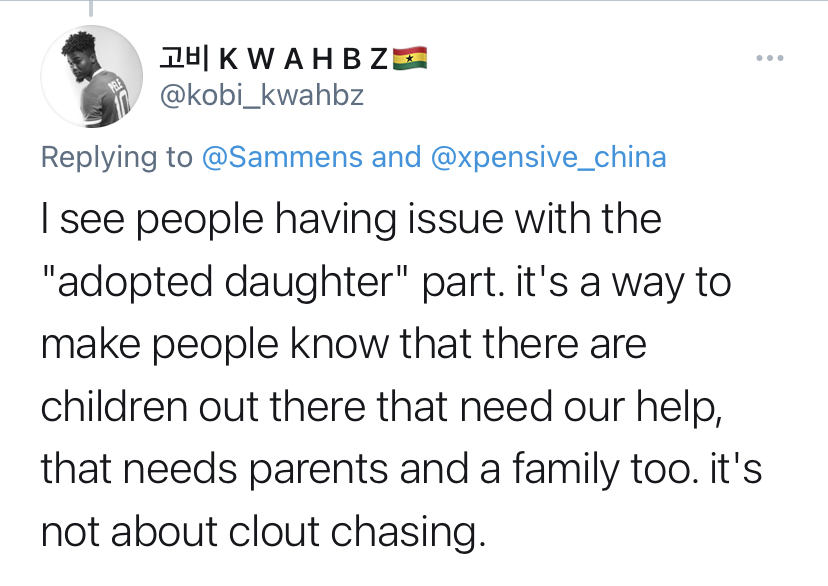Click the words "part. it's a way to"
This screenshot has height=586, width=828.
[577, 282]
